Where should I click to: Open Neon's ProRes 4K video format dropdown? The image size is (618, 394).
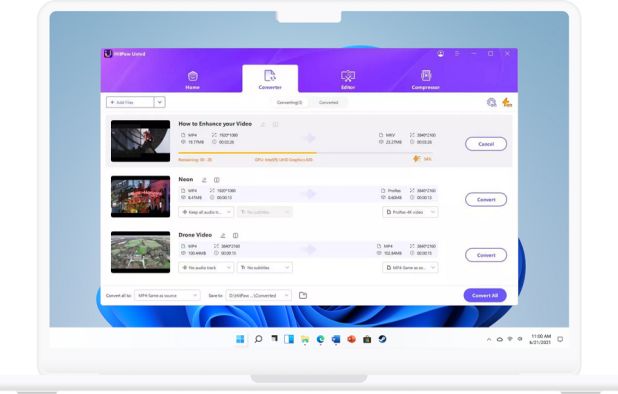410,212
